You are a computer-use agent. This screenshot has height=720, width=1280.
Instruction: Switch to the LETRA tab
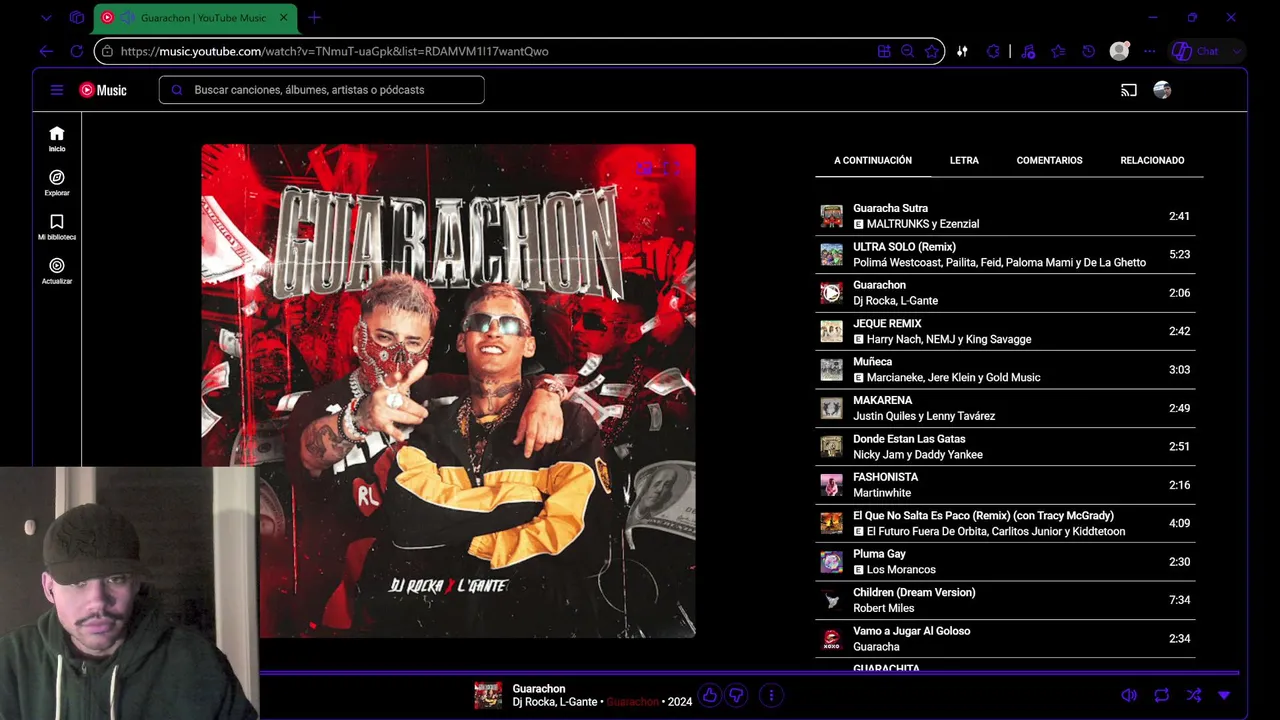click(x=964, y=160)
